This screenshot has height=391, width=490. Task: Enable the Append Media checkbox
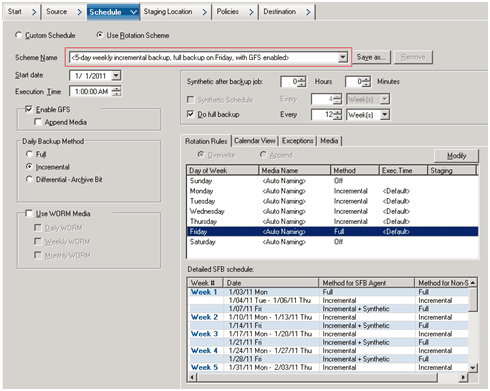(x=38, y=122)
